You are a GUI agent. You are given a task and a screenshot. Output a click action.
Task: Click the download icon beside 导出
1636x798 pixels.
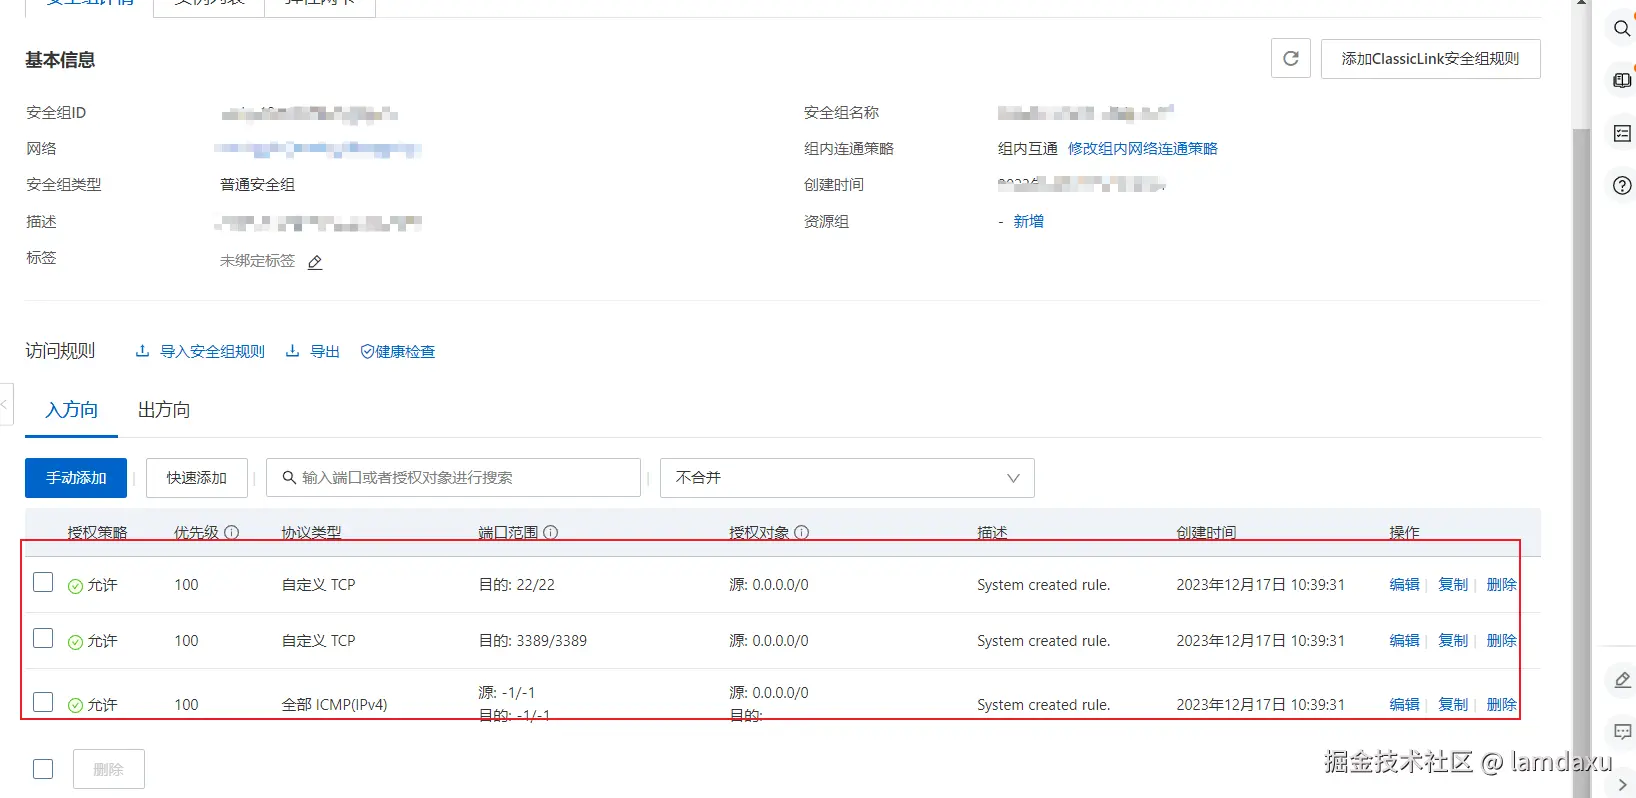point(293,351)
